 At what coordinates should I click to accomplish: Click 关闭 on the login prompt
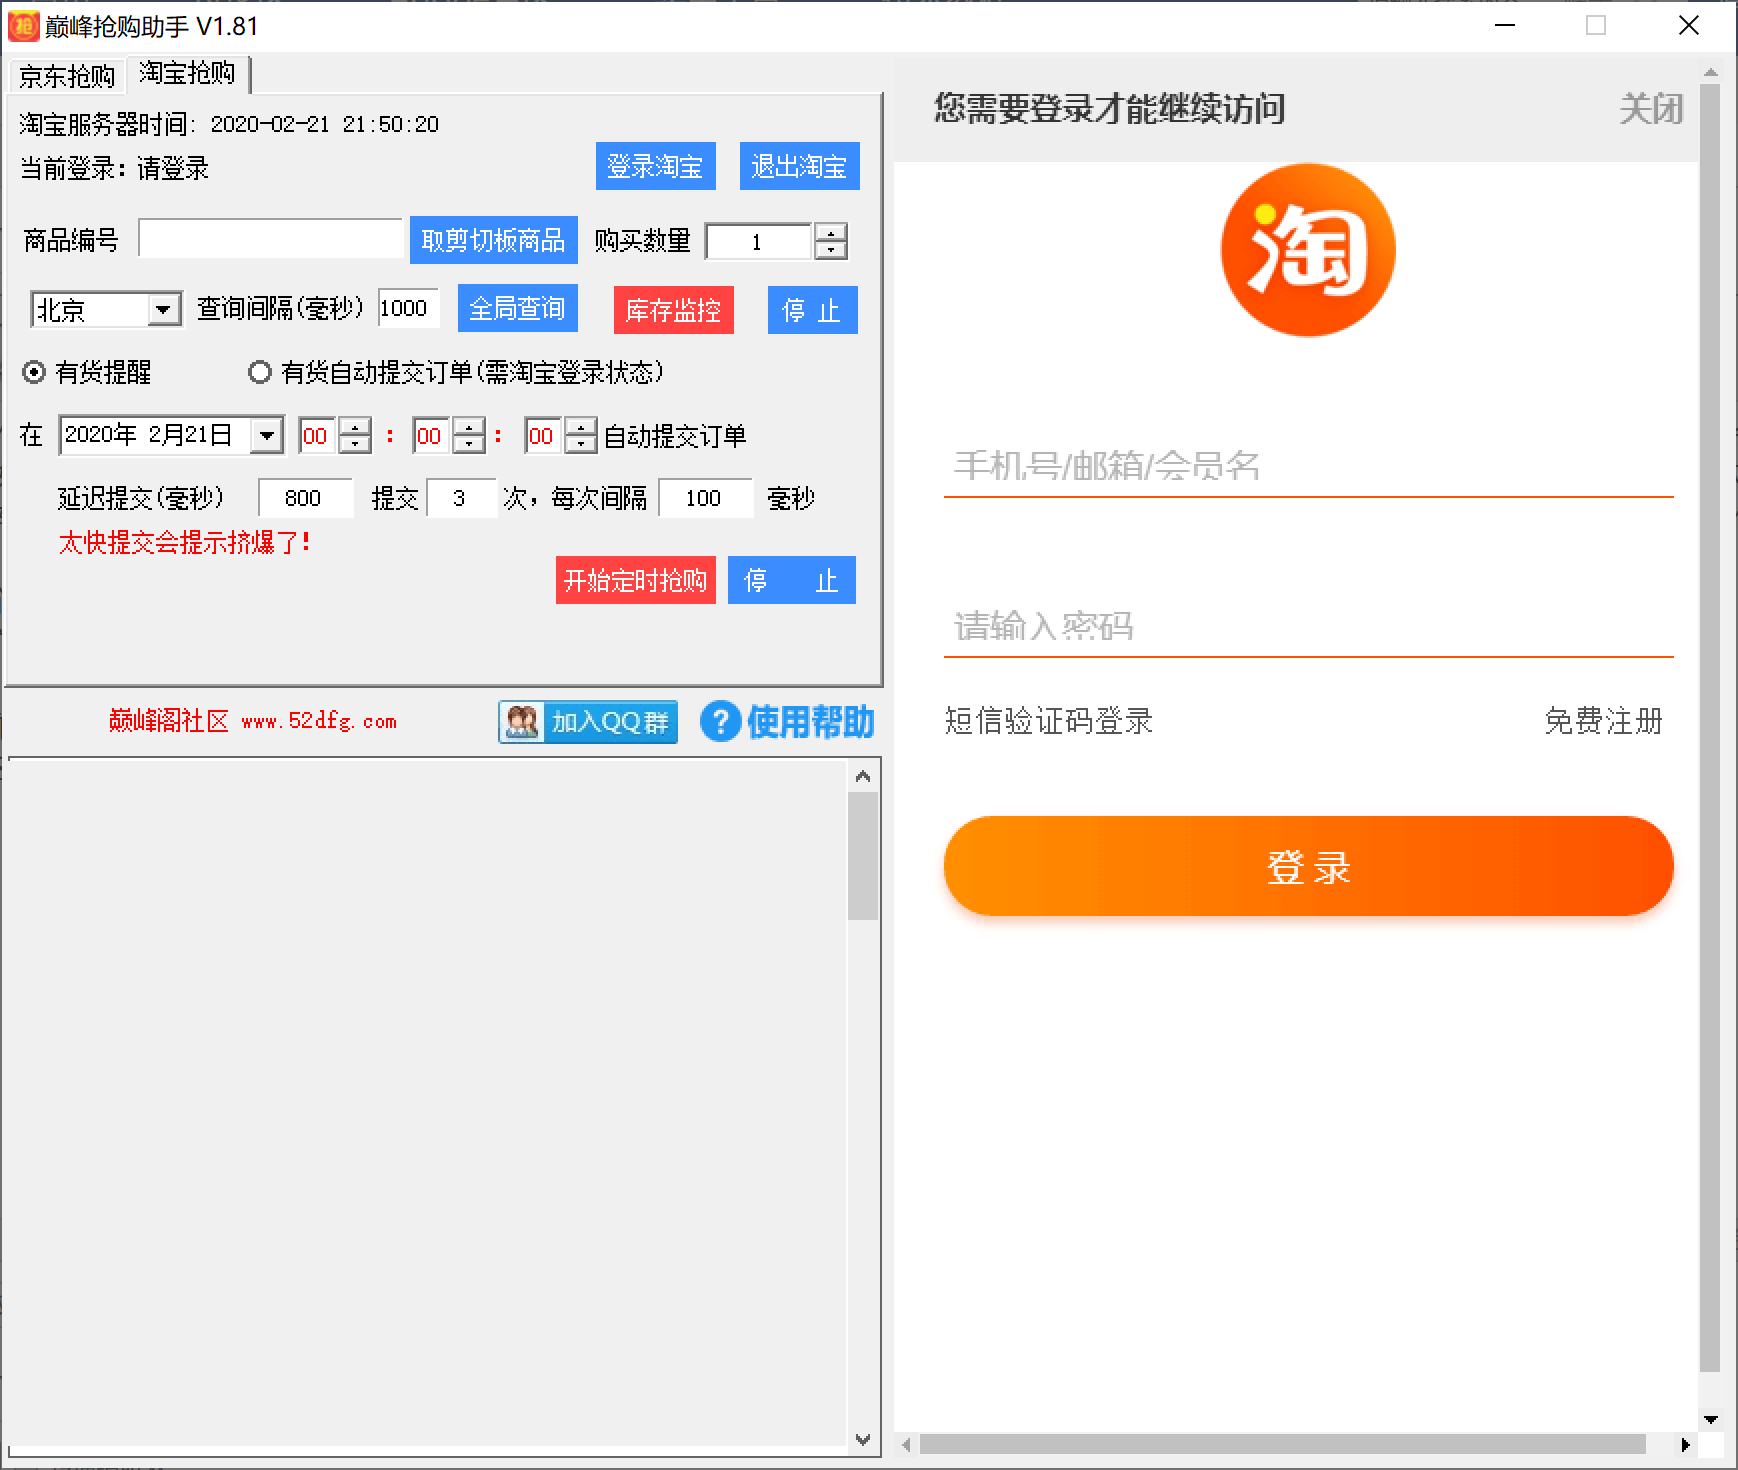[1651, 109]
